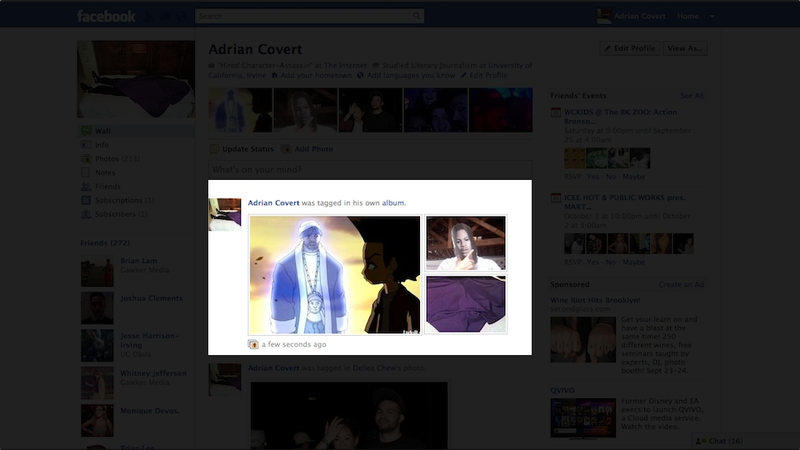This screenshot has width=800, height=450.
Task: Open Joshua Clements friend profile
Action: (152, 298)
